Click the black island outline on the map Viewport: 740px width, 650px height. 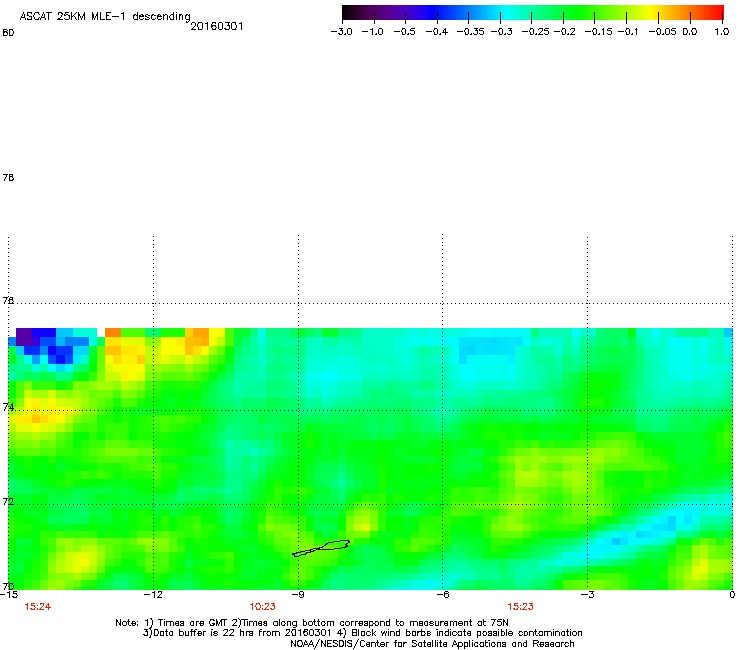pos(321,549)
